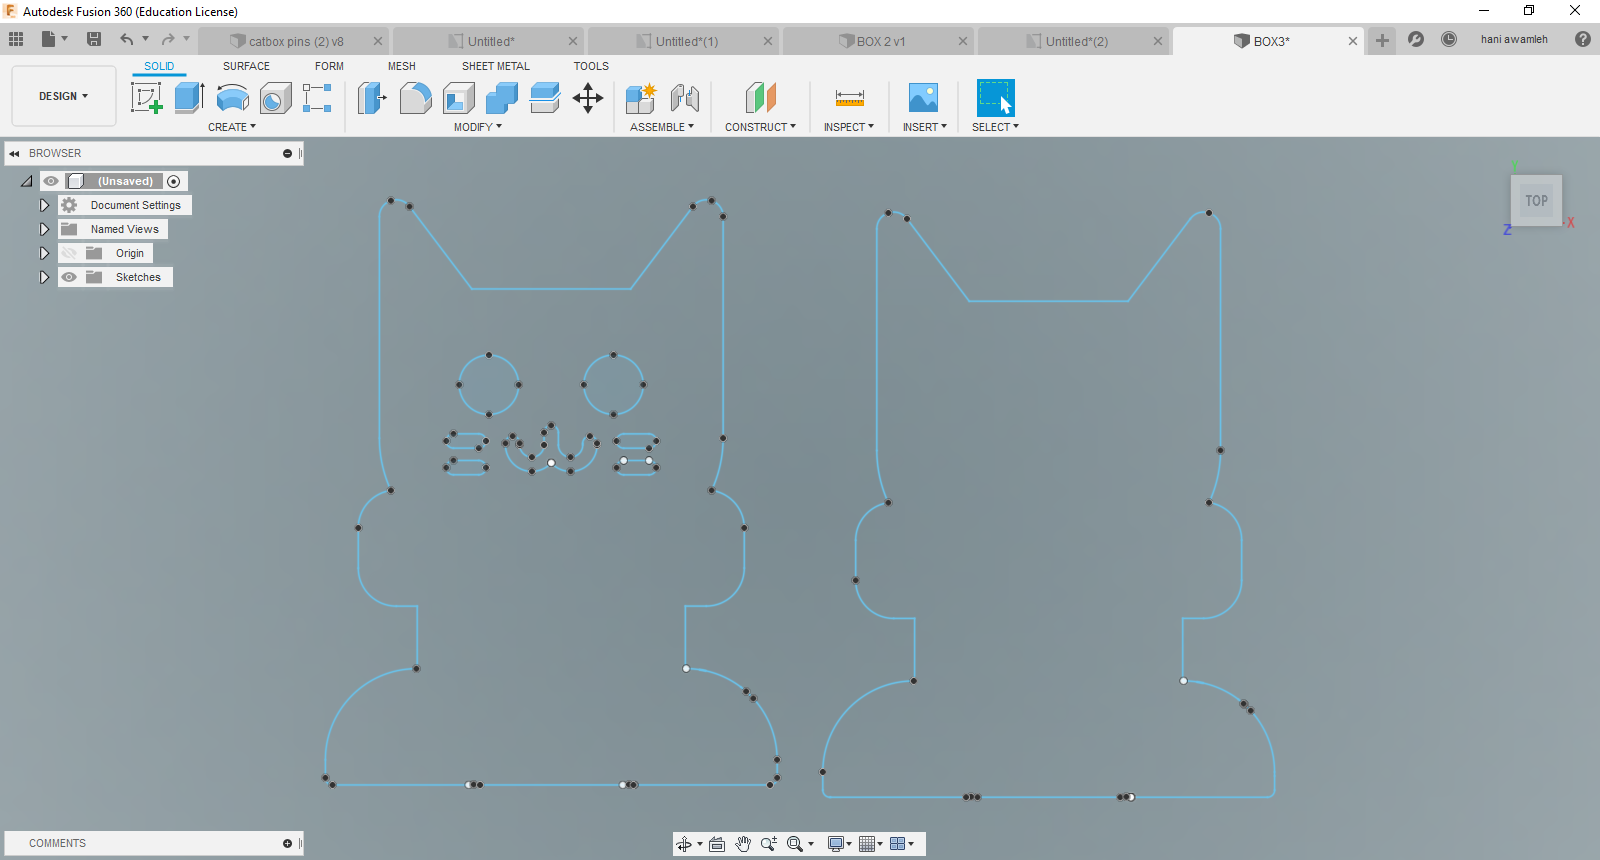Click the Midplane construct icon
This screenshot has height=860, width=1600.
pyautogui.click(x=761, y=98)
